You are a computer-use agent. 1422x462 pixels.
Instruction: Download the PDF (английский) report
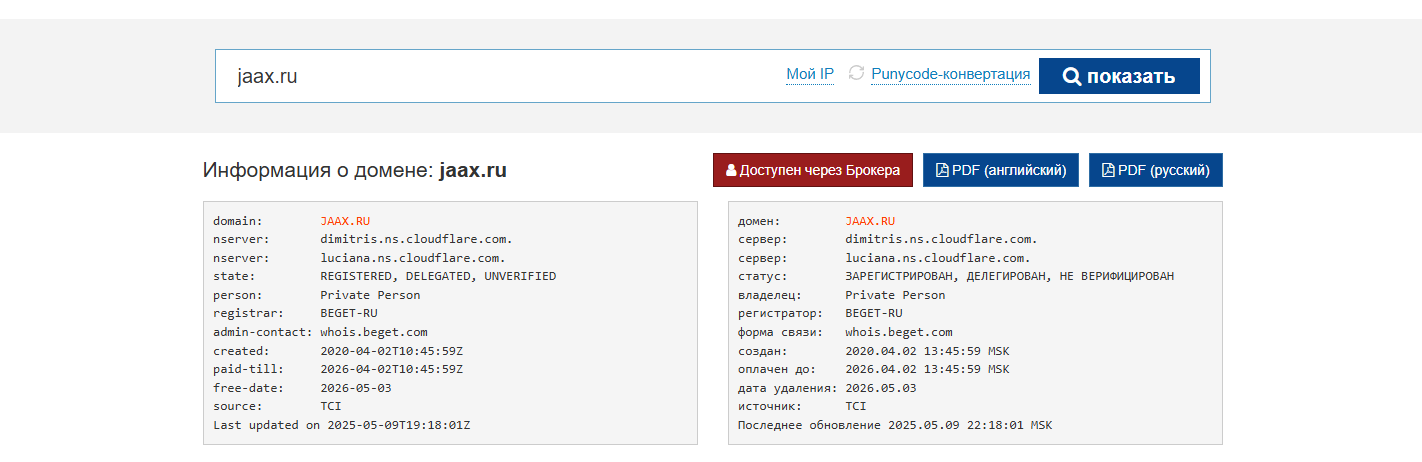(1000, 170)
